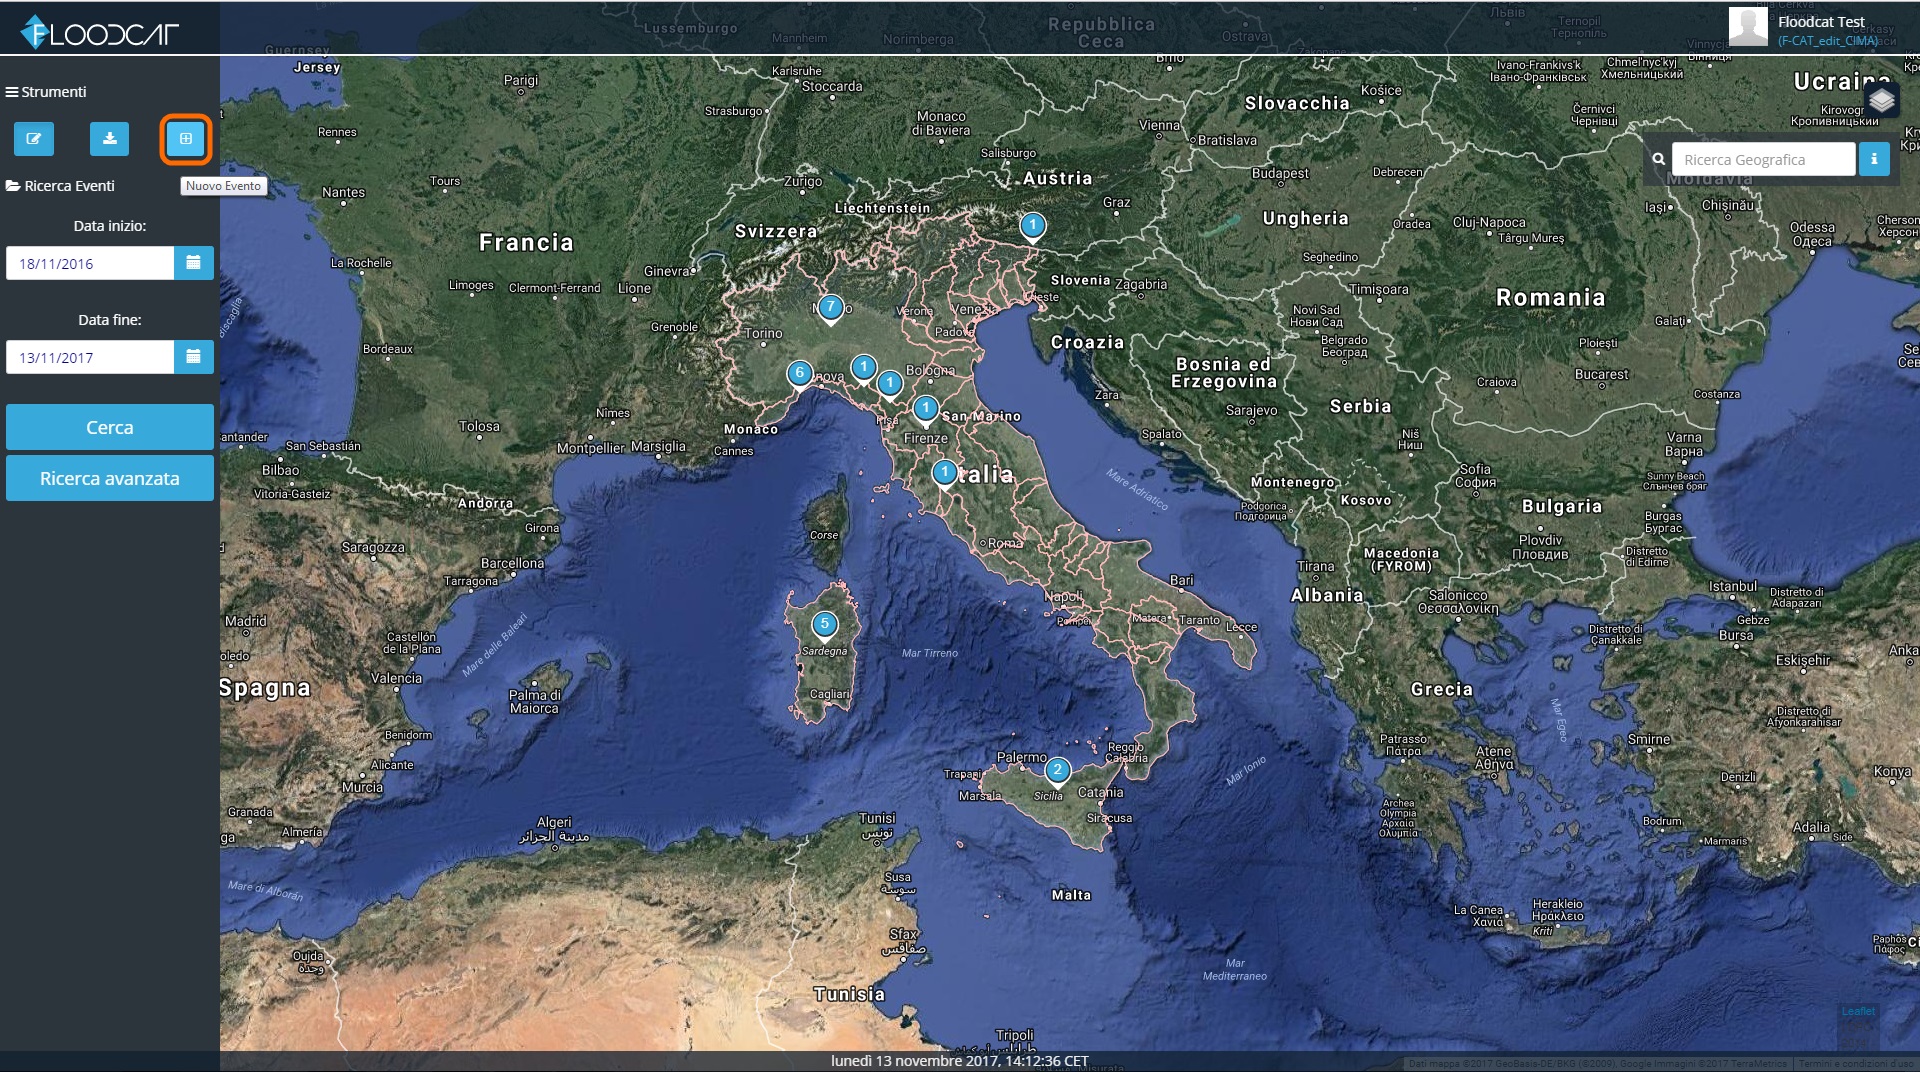
Task: Select the cluster marker 7 near Torino
Action: pos(830,308)
